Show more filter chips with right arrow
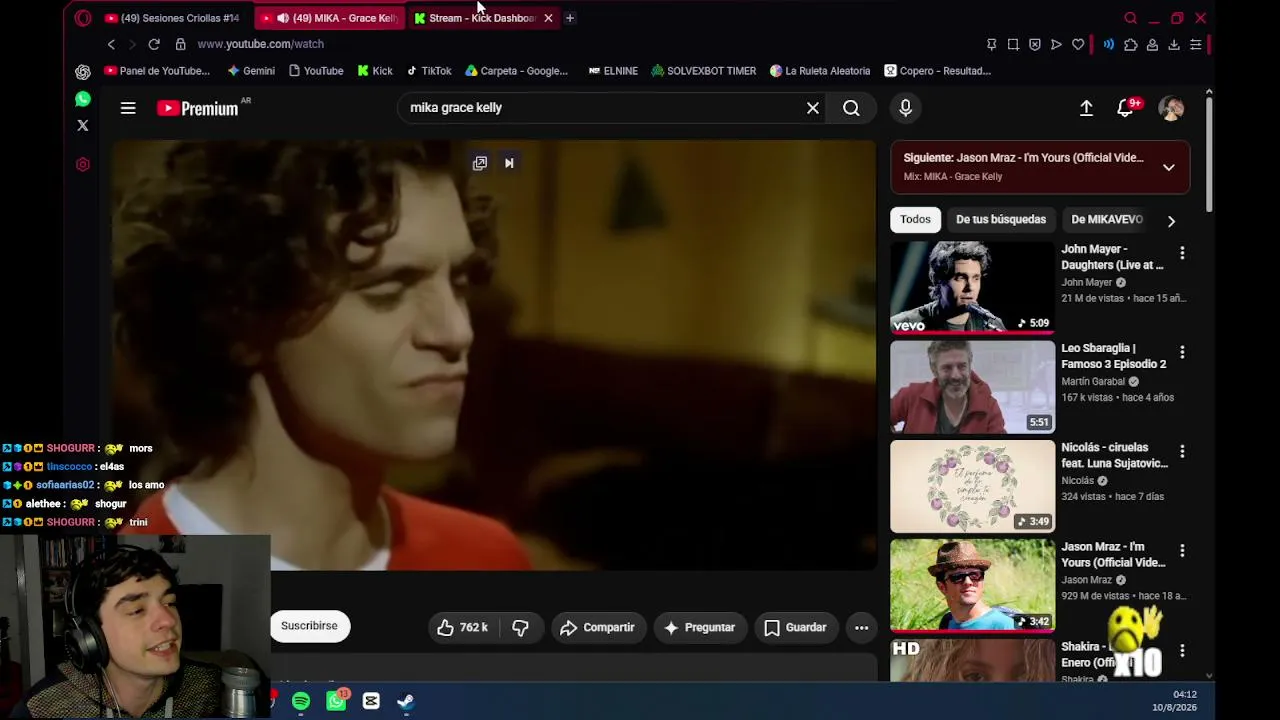Image resolution: width=1280 pixels, height=720 pixels. pos(1171,220)
